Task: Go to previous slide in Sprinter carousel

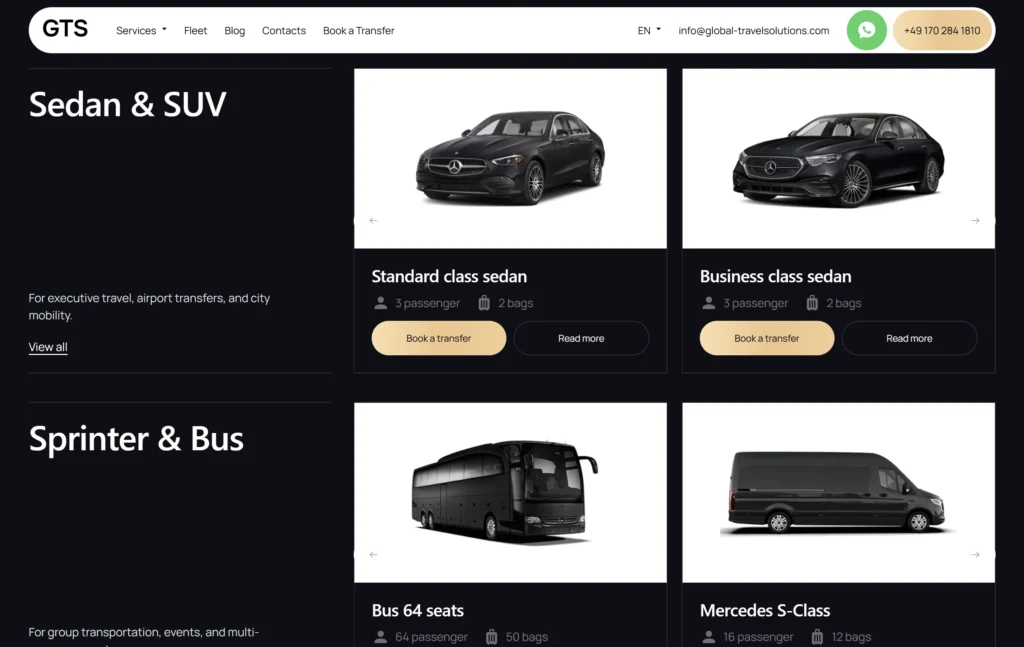Action: [374, 555]
